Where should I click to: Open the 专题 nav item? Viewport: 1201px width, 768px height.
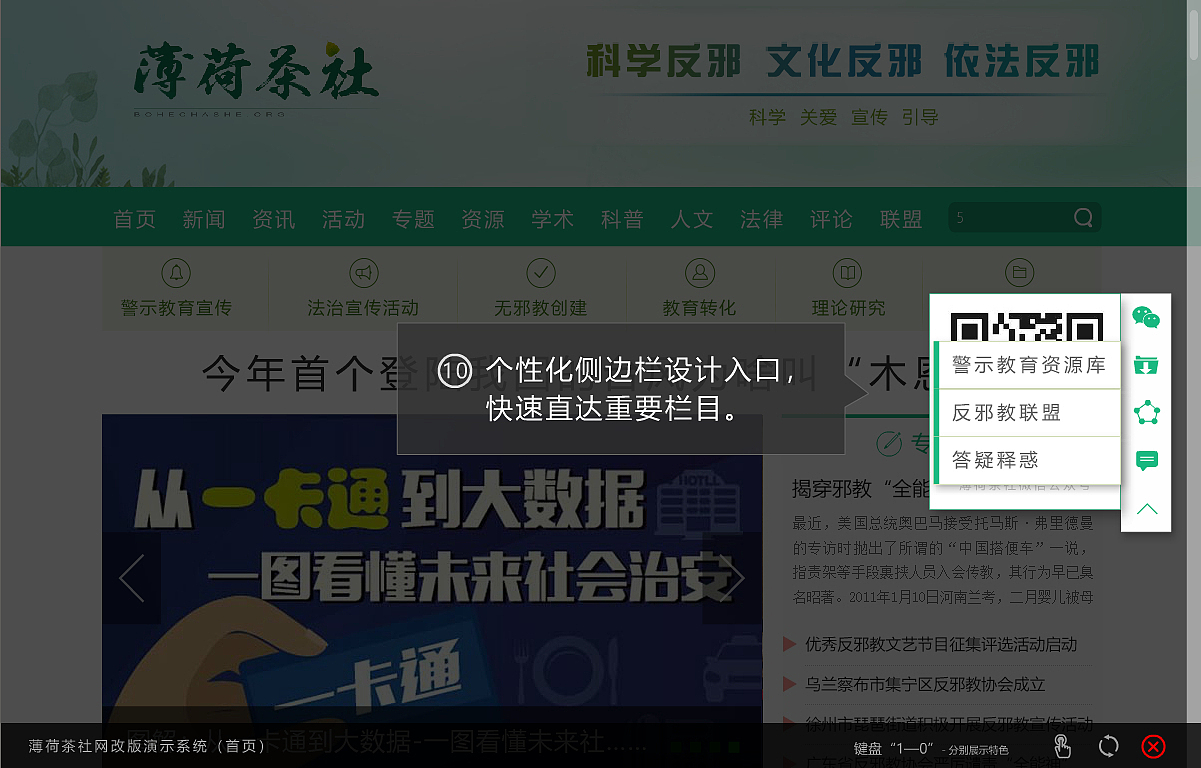tap(413, 219)
